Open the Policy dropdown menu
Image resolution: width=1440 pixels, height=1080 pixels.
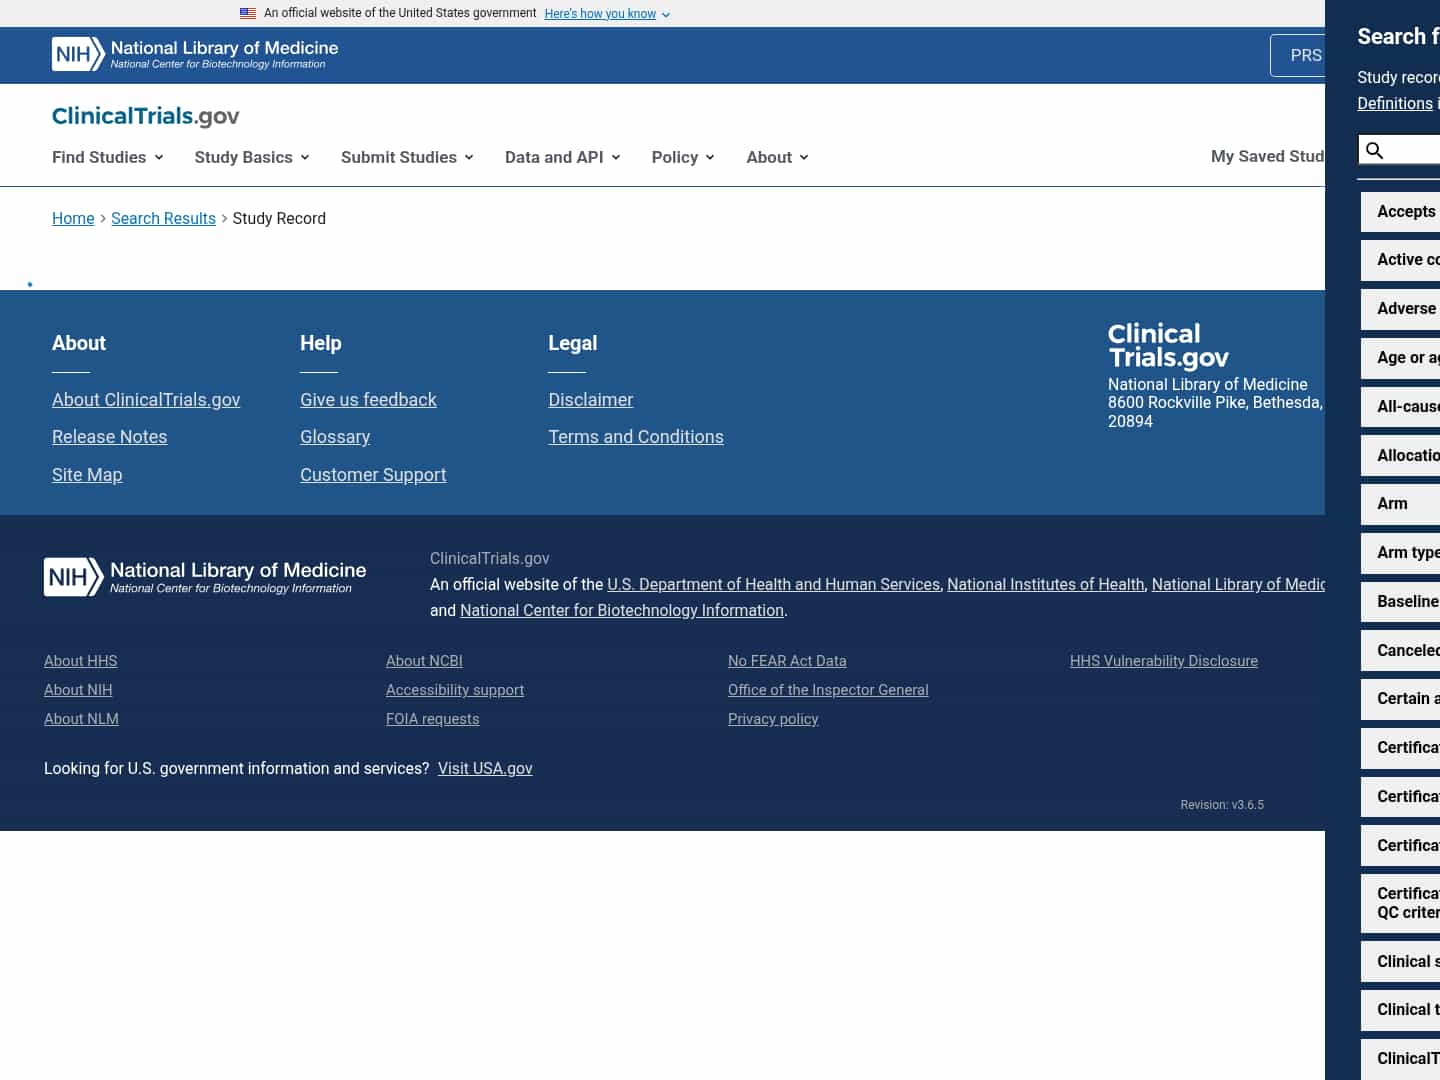(683, 157)
